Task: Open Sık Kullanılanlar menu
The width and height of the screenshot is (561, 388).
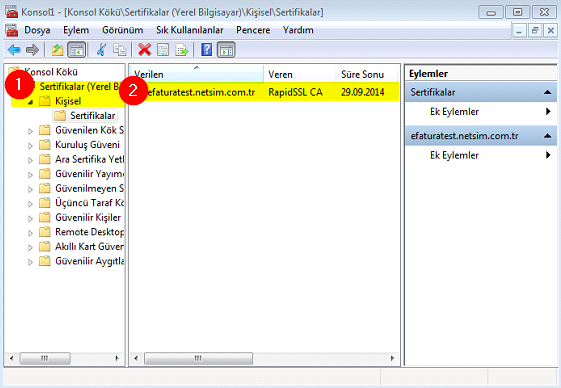Action: coord(190,30)
